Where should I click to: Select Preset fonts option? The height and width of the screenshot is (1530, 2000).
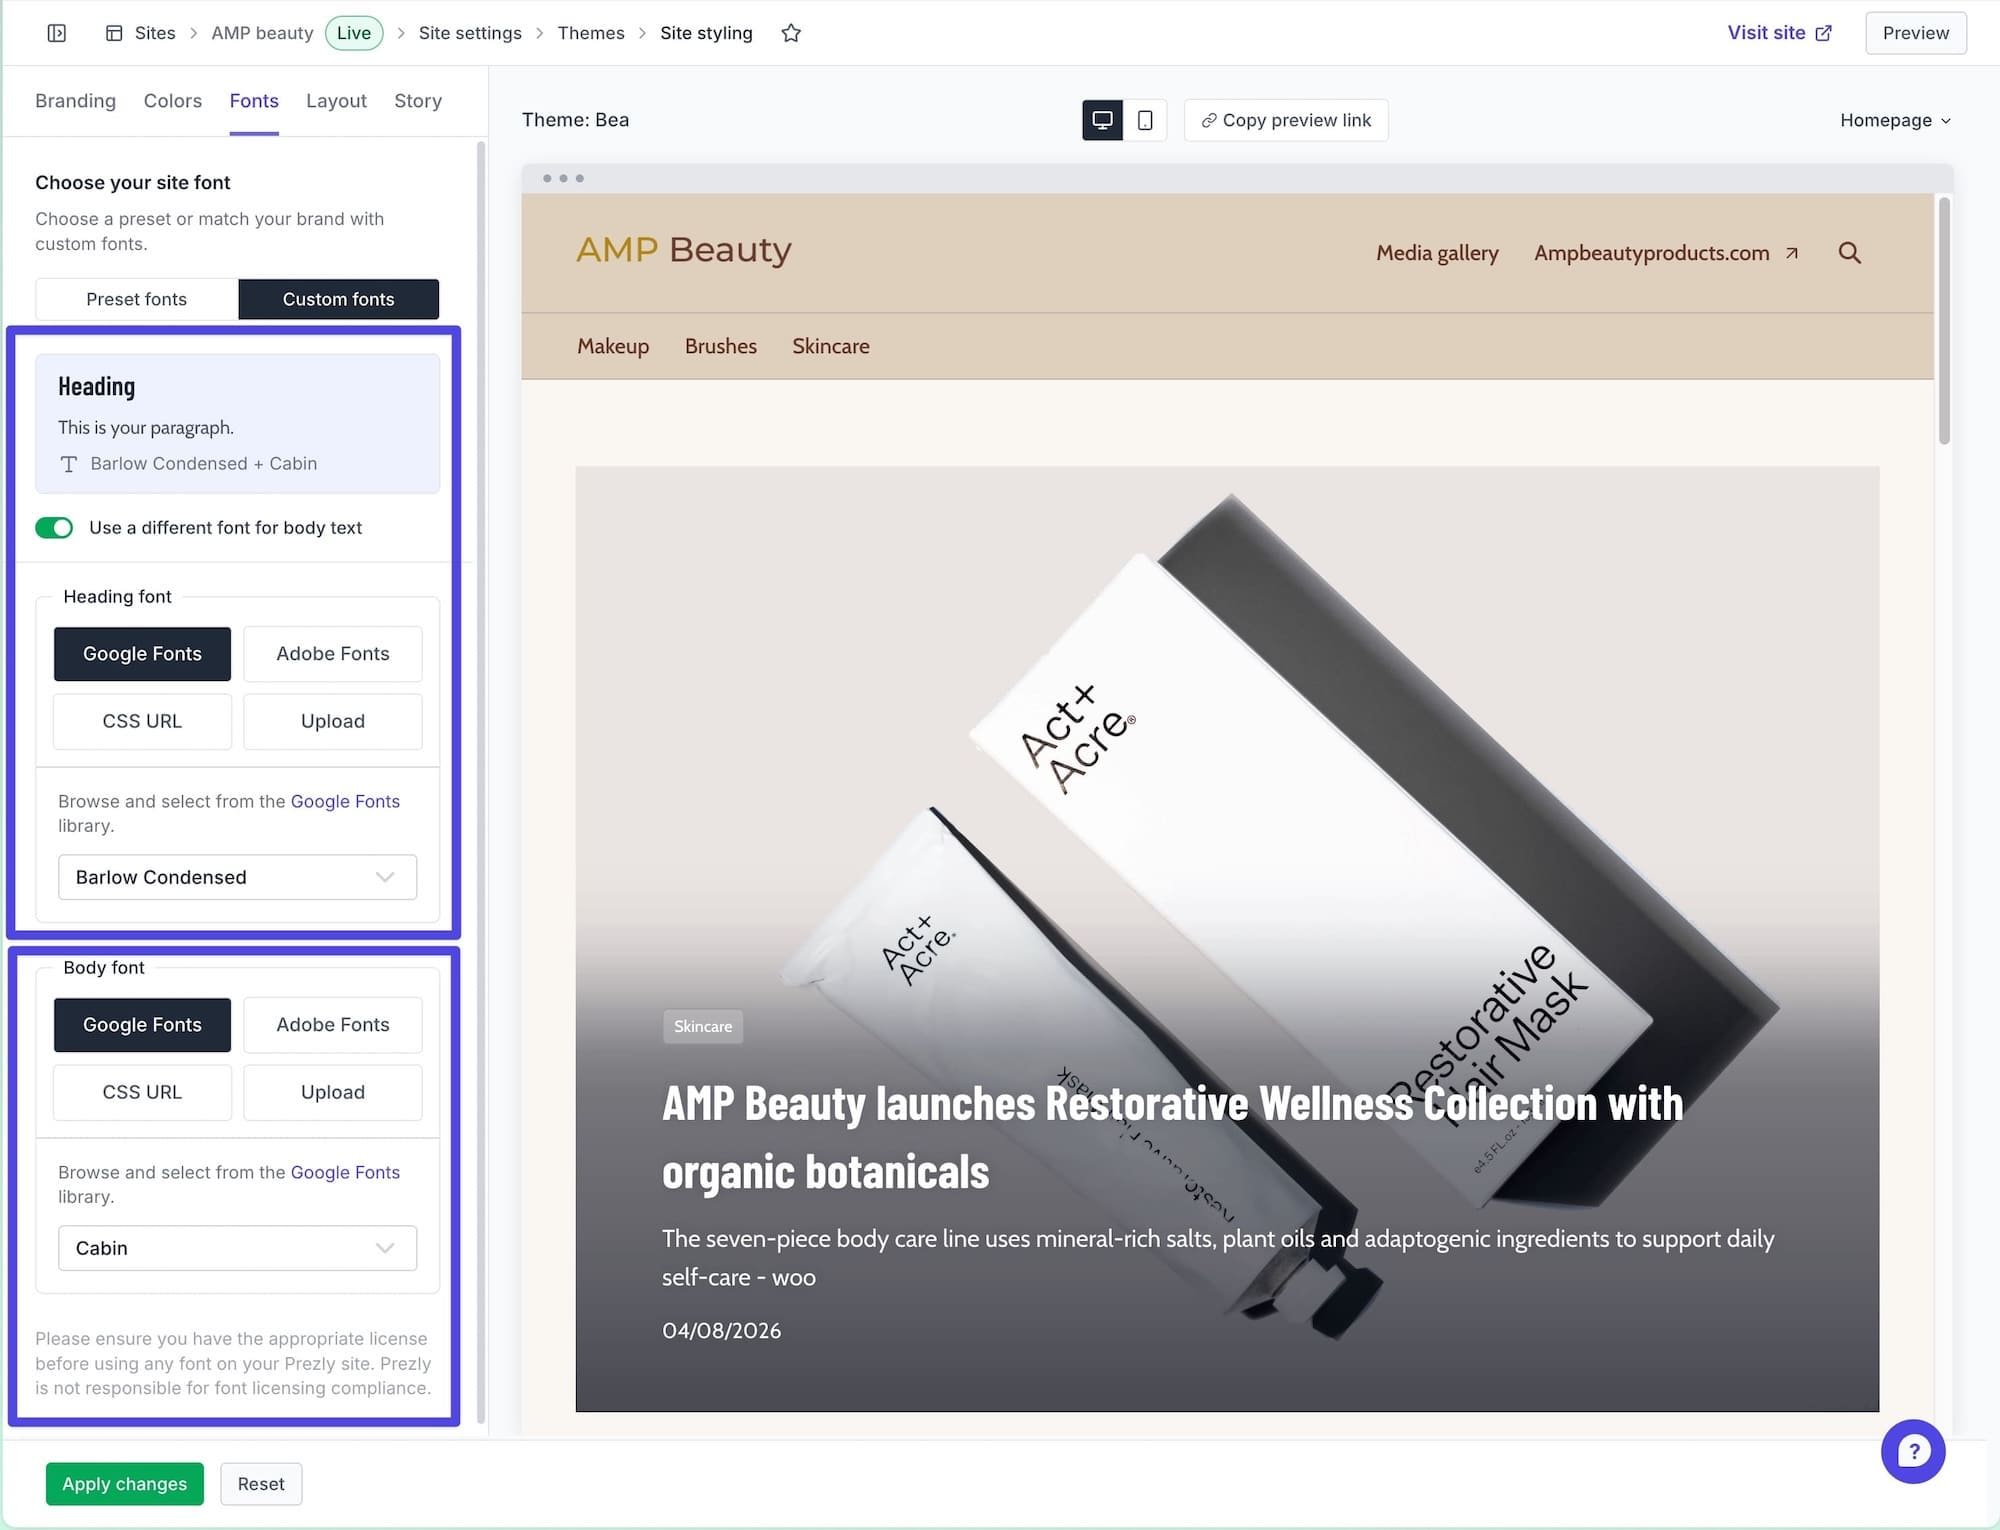[137, 299]
